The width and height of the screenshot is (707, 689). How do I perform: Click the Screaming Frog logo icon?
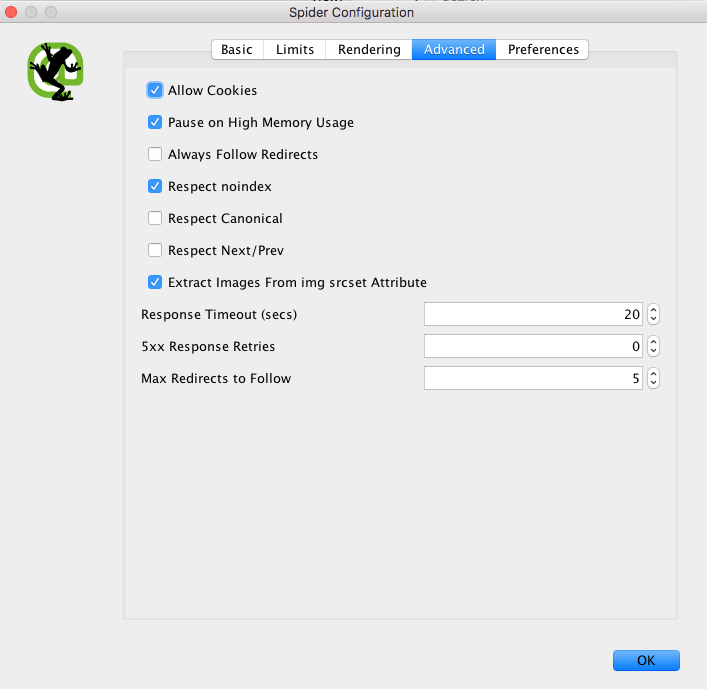[x=55, y=71]
